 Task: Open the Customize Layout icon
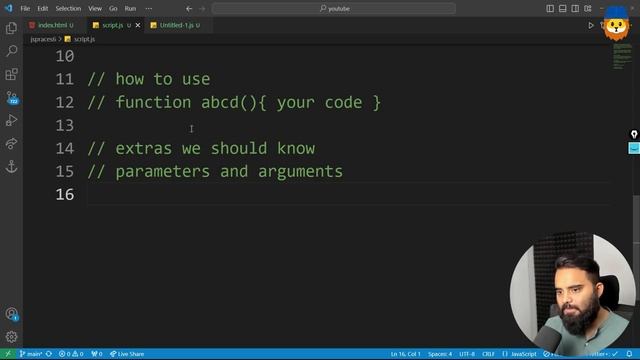coord(588,9)
